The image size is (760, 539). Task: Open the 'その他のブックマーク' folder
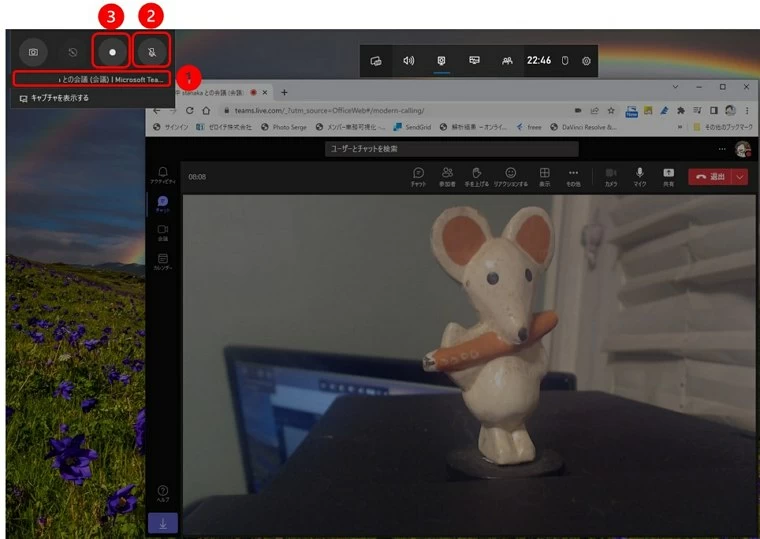[723, 127]
